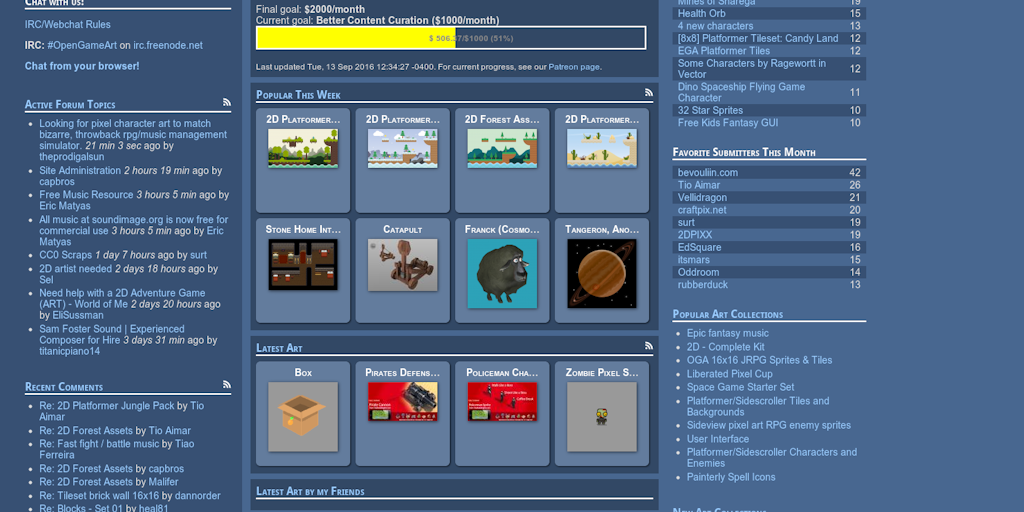The width and height of the screenshot is (1024, 512).
Task: Open Health Orb art entry
Action: (x=701, y=14)
